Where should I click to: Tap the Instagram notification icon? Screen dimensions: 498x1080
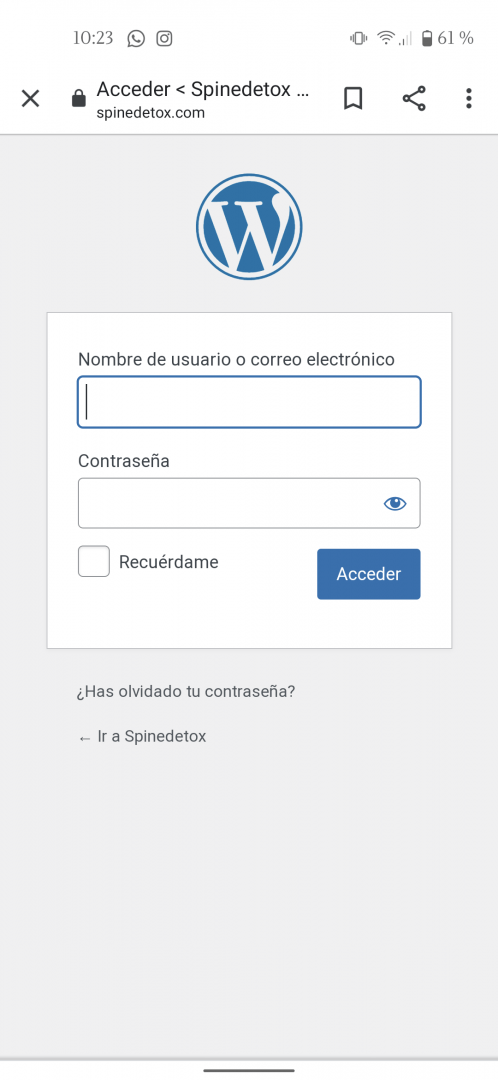(x=164, y=39)
